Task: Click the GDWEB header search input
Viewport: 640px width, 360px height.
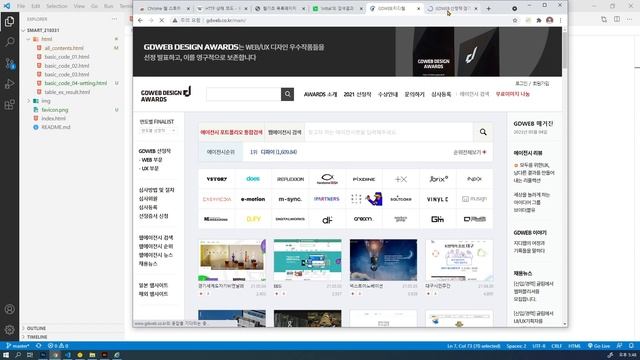Action: tap(244, 94)
